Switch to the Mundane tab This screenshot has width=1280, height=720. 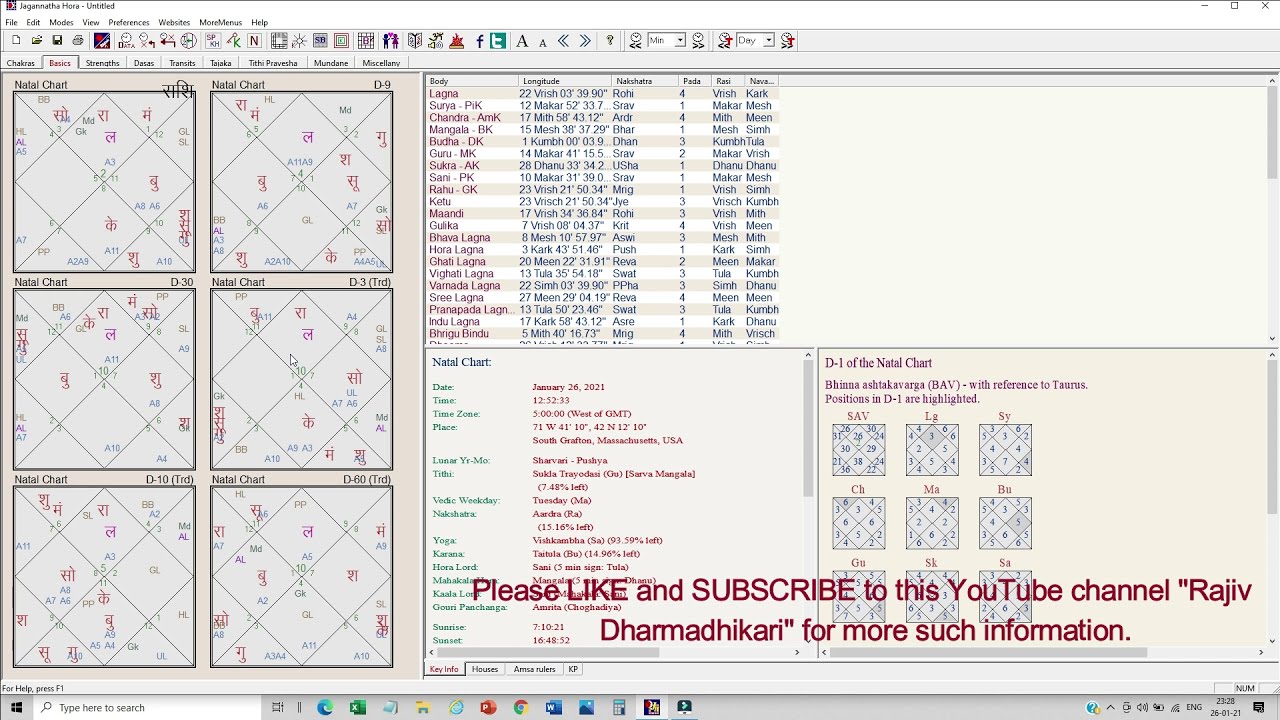[x=331, y=63]
